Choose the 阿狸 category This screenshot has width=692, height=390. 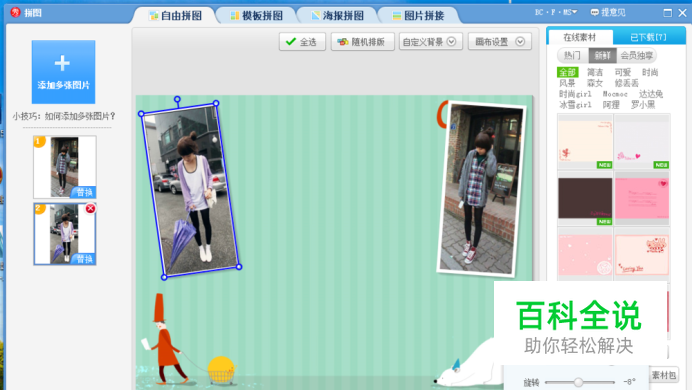coord(611,105)
